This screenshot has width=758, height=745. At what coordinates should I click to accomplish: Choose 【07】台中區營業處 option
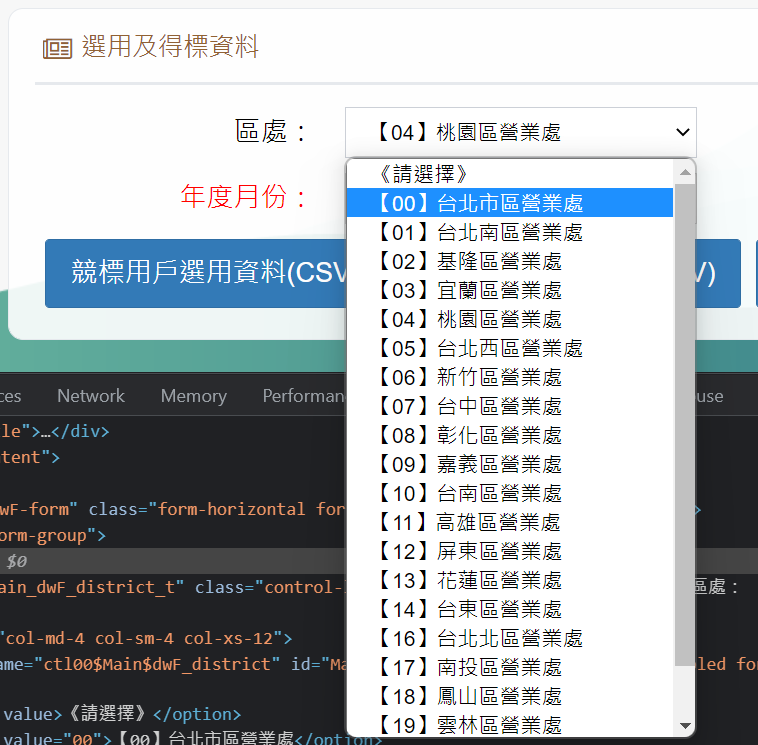tap(510, 406)
